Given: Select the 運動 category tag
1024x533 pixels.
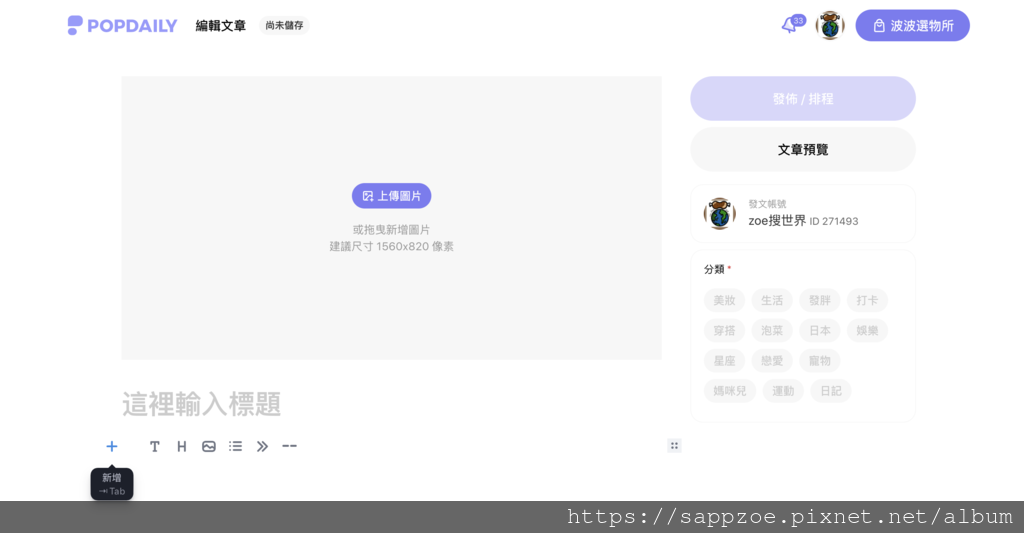Looking at the screenshot, I should 783,391.
